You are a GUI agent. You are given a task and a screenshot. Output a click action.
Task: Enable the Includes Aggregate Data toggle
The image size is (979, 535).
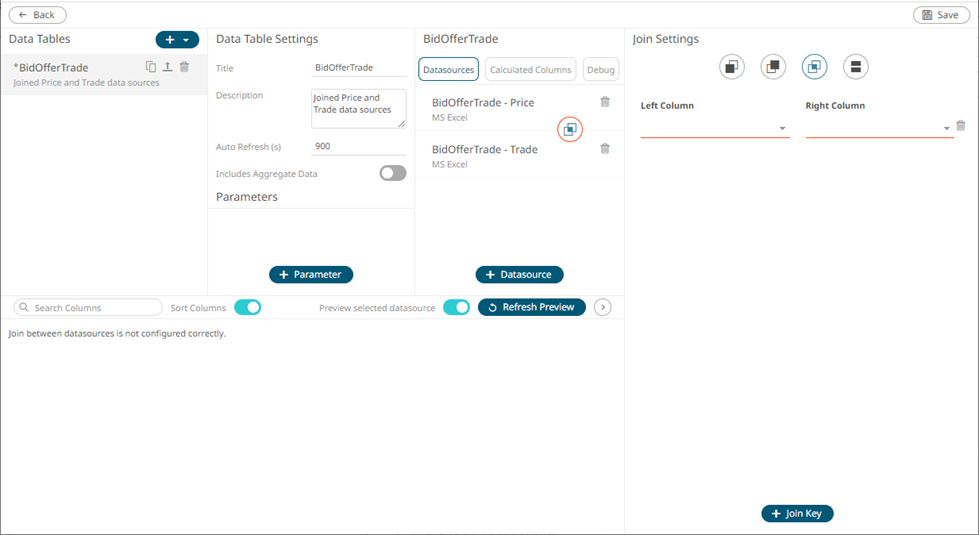(392, 173)
